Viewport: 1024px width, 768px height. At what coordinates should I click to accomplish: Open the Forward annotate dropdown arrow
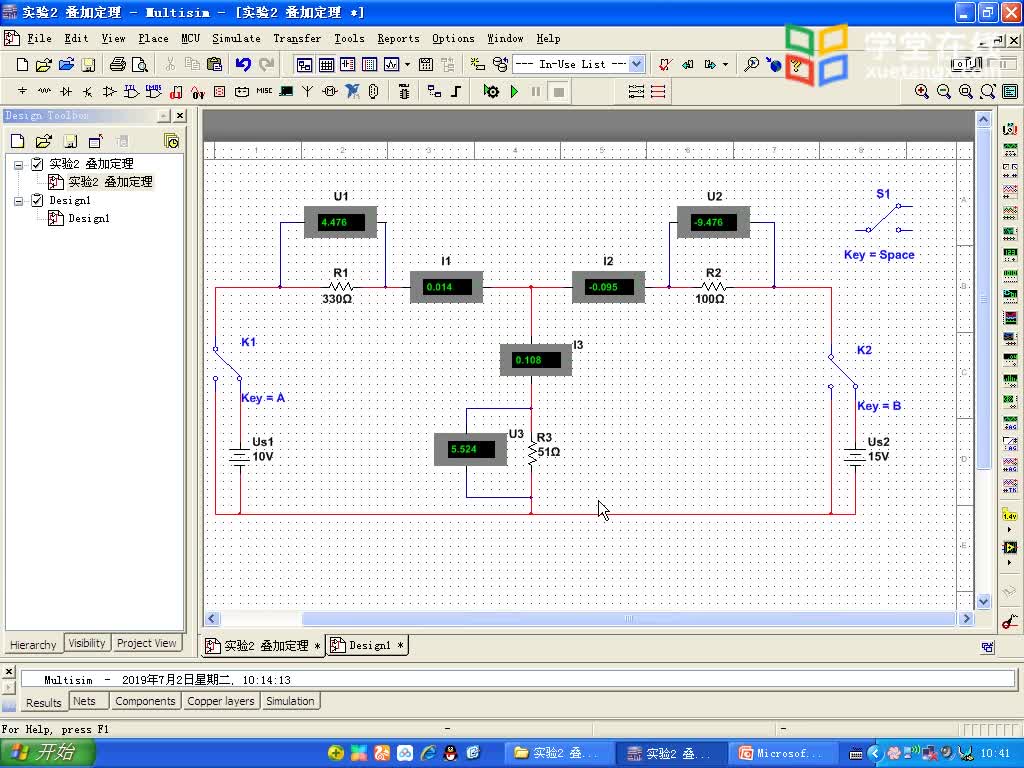click(725, 64)
